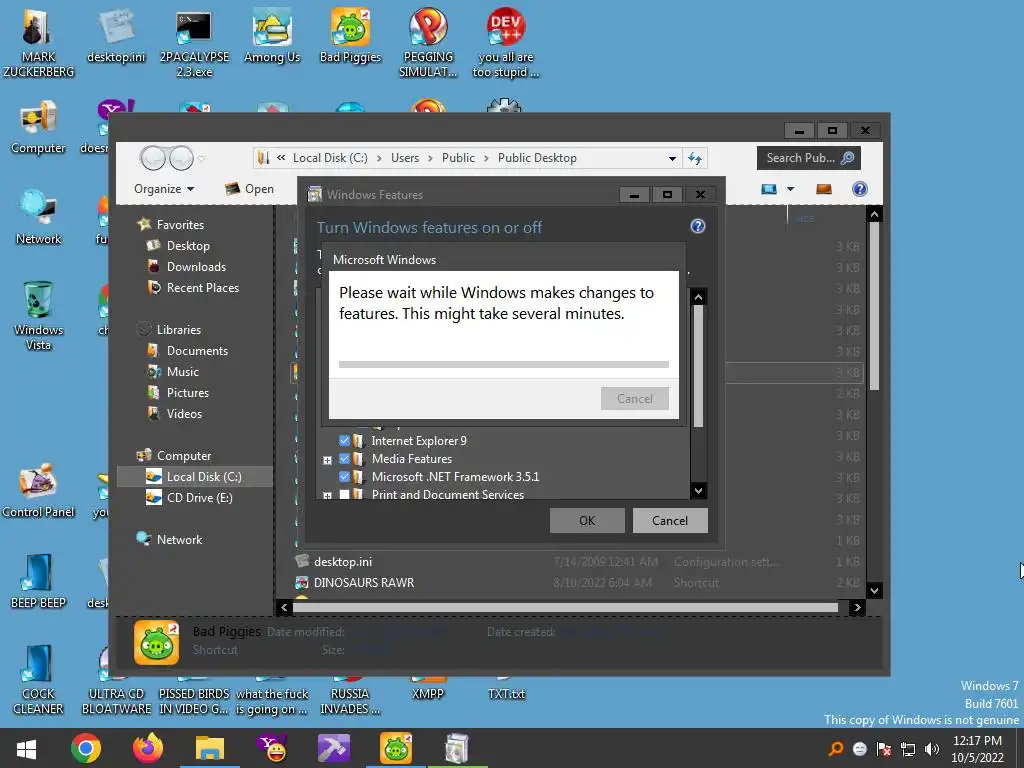The width and height of the screenshot is (1024, 768).
Task: Uncheck the Media Features checkbox
Action: pyautogui.click(x=344, y=459)
